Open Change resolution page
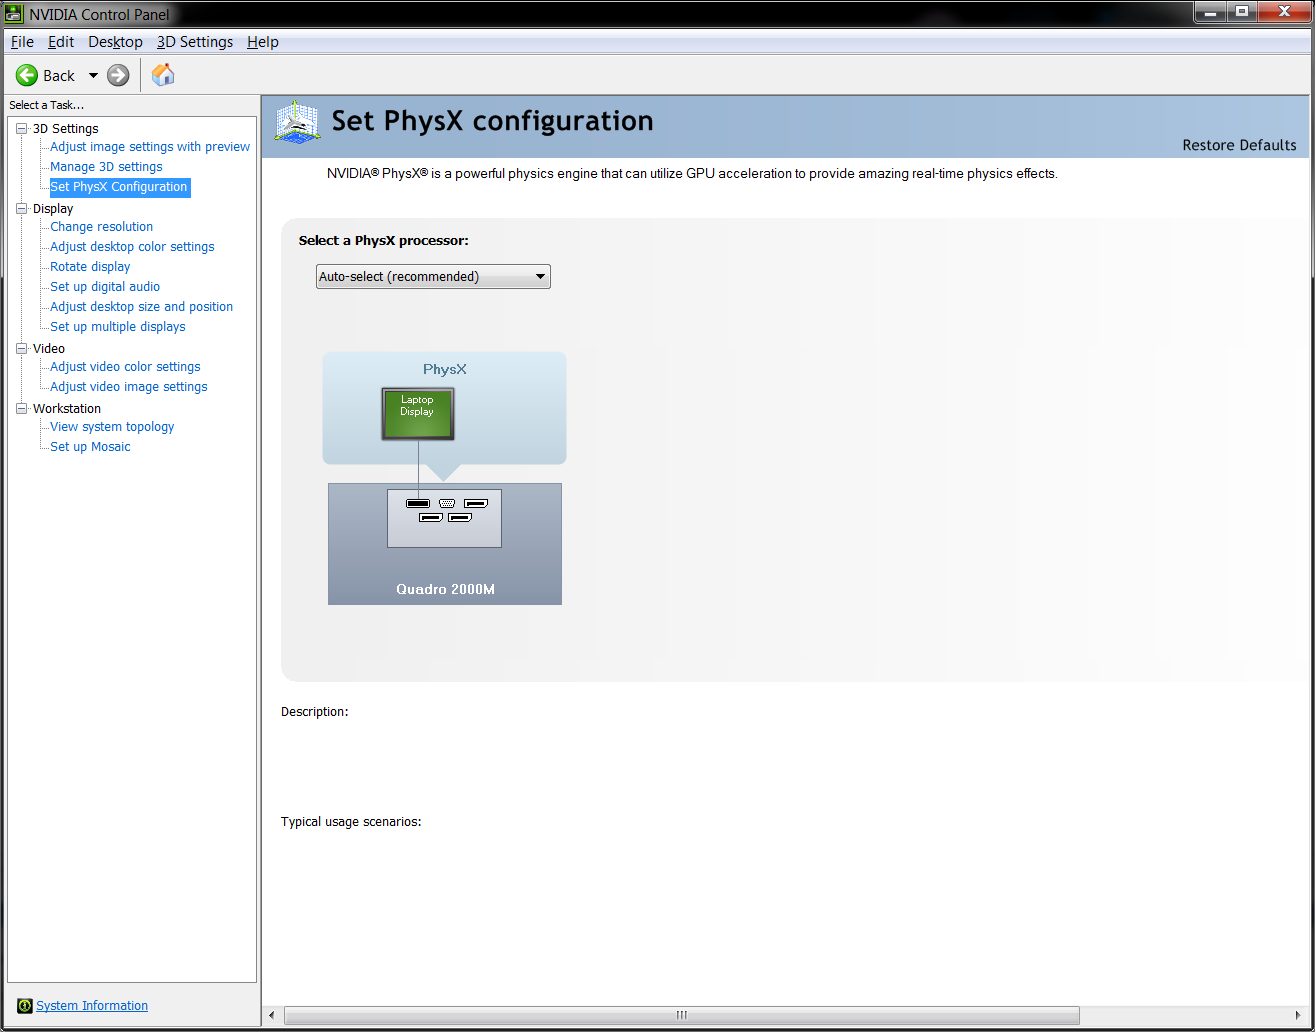Viewport: 1315px width, 1032px height. point(102,227)
